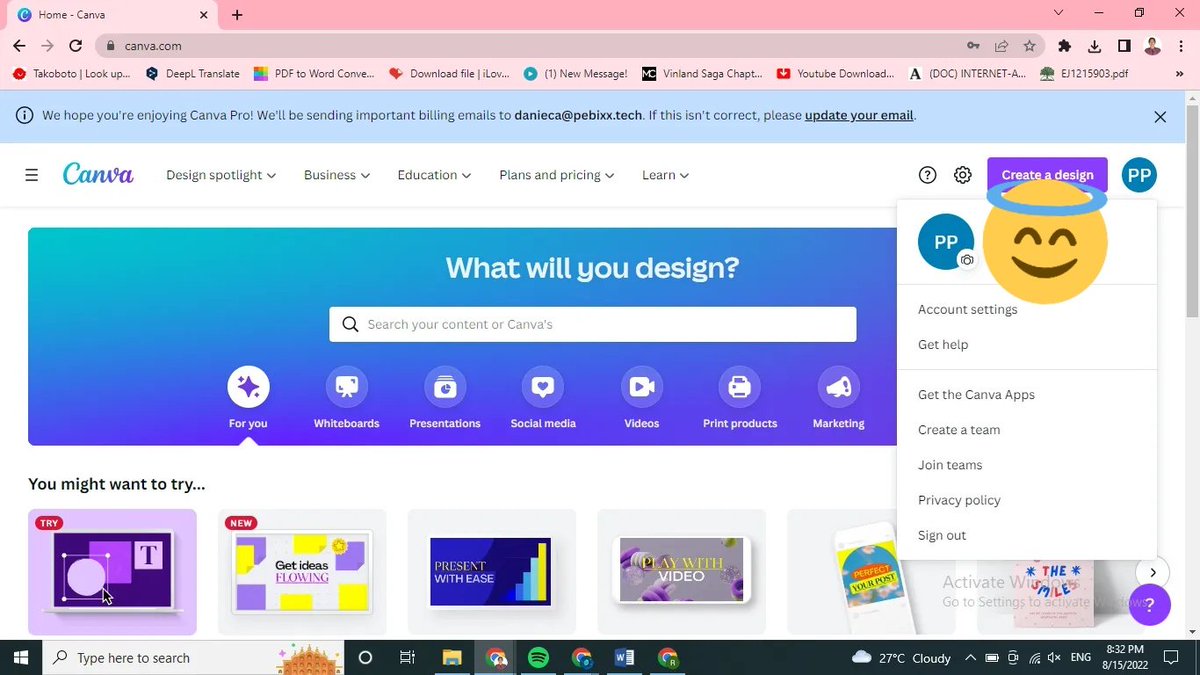The height and width of the screenshot is (675, 1200).
Task: Open the help question mark icon in header
Action: click(x=928, y=175)
